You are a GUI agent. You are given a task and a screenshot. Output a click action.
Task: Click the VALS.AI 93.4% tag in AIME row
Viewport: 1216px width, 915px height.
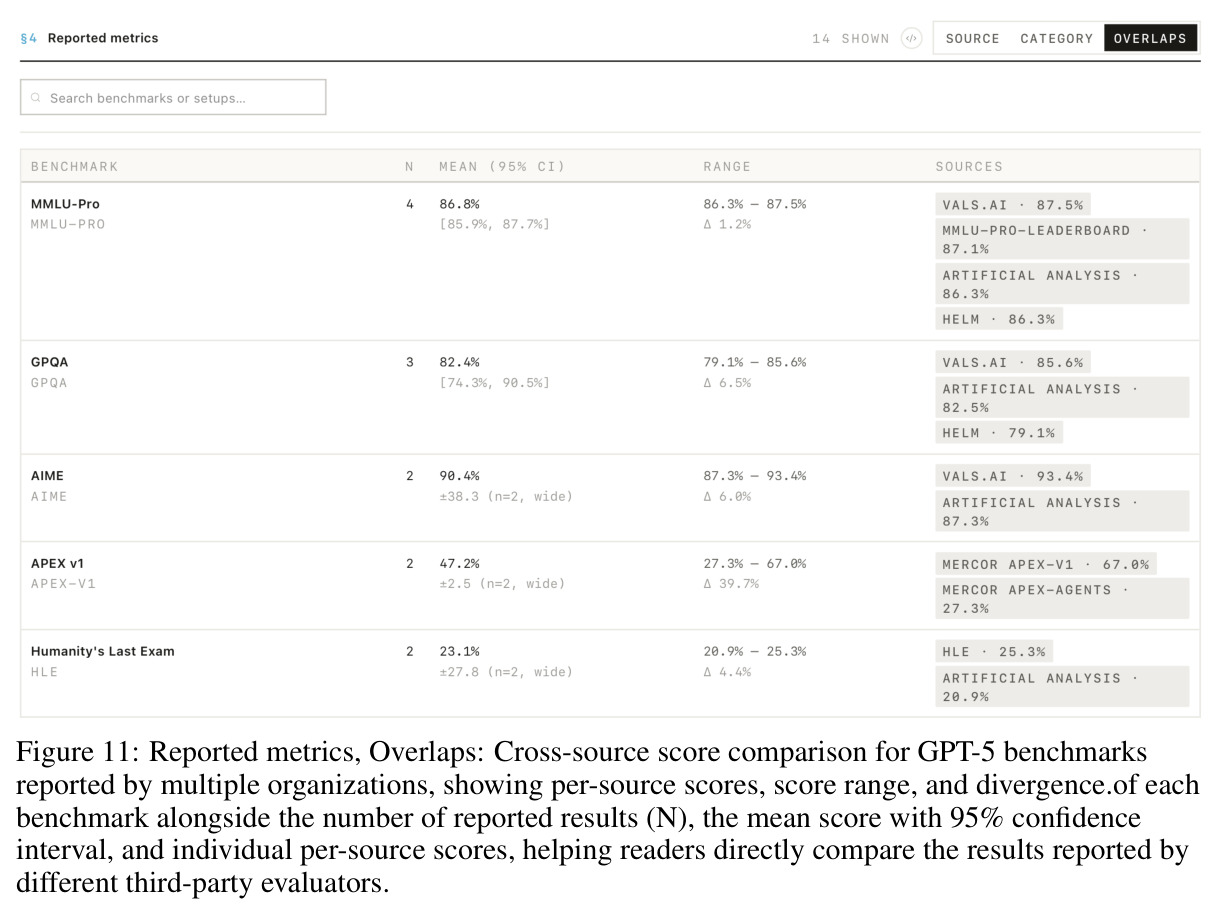[x=1012, y=476]
